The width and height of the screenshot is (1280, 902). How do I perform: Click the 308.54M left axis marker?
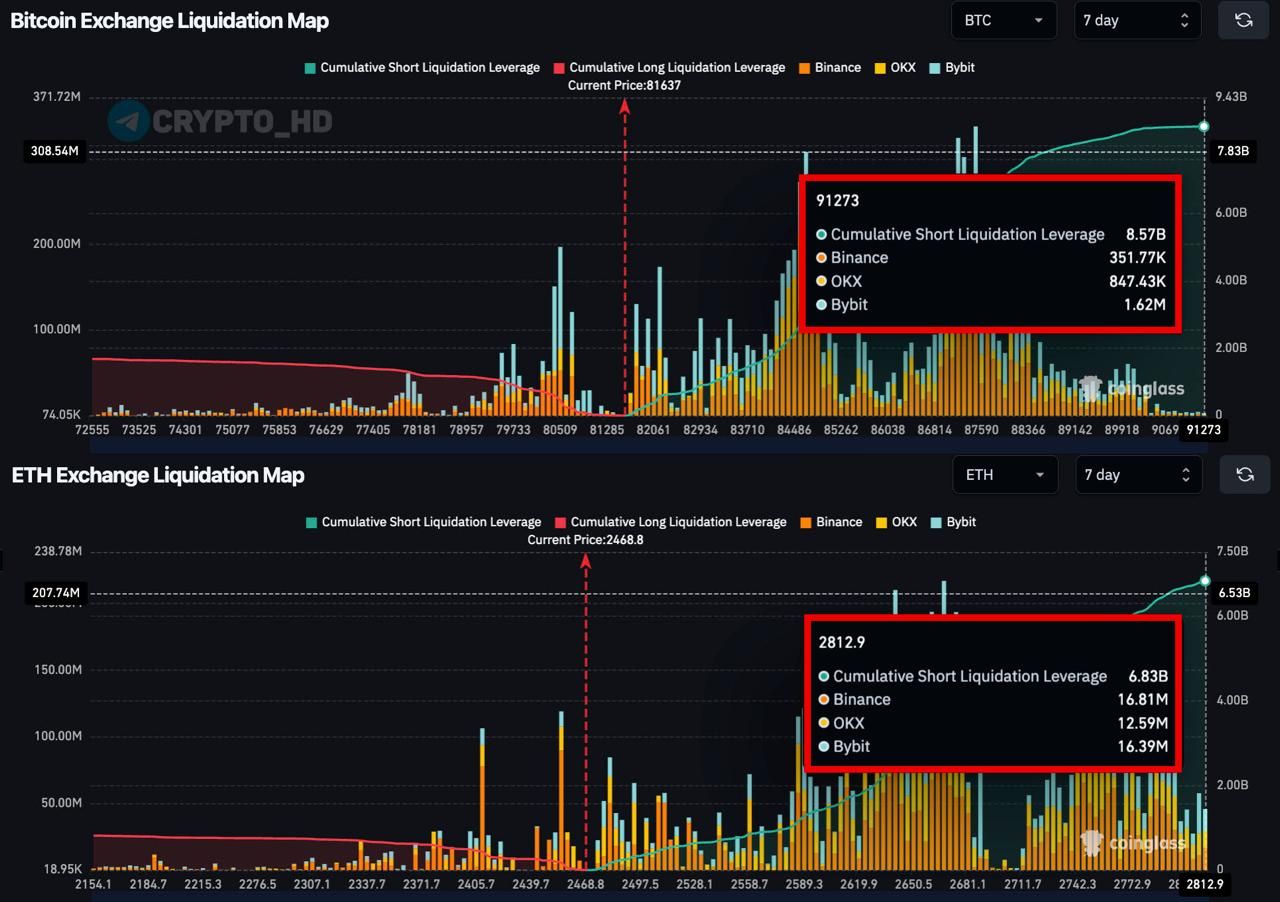[x=56, y=152]
